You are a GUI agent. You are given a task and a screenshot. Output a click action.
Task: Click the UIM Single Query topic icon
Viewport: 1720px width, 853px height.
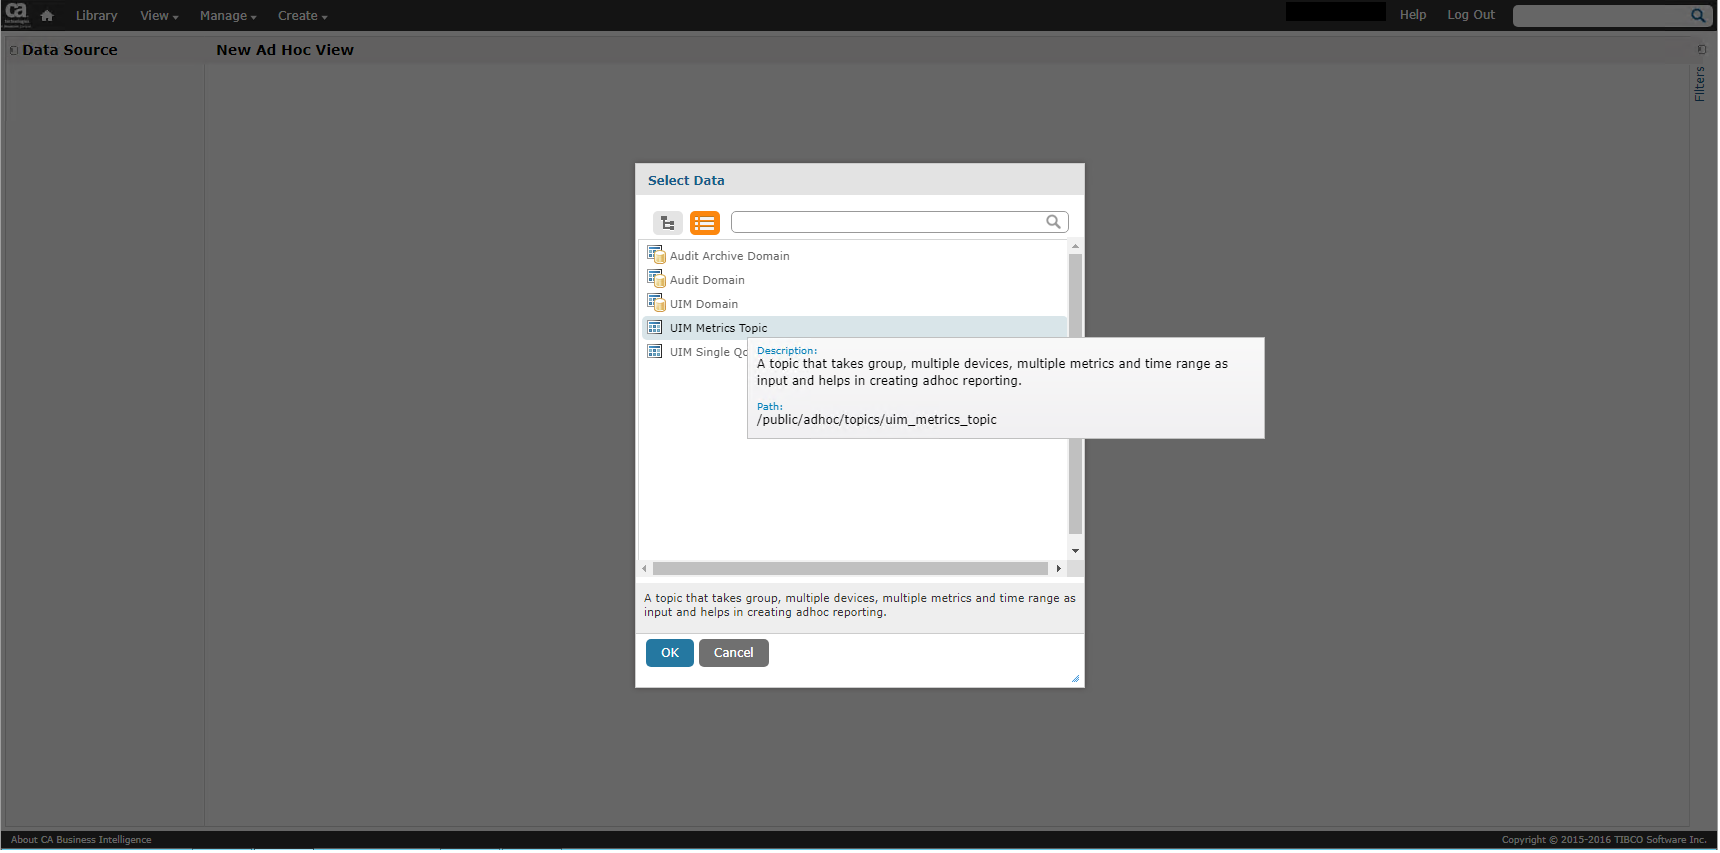point(655,351)
